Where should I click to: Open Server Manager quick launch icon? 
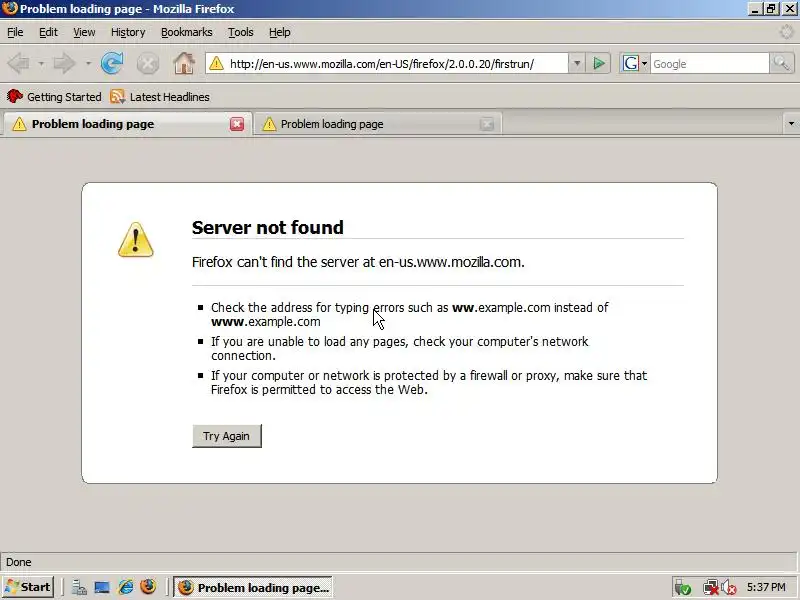[x=79, y=588]
